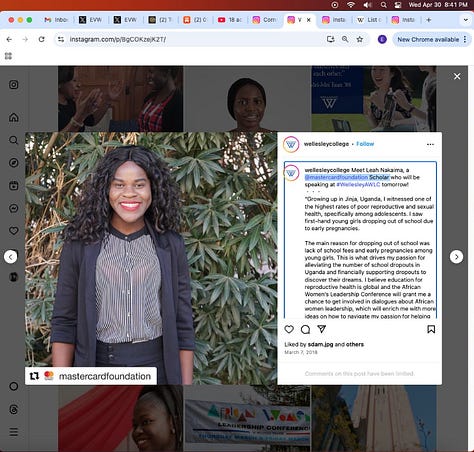Expand the tab search dropdown chevron

[x=466, y=20]
